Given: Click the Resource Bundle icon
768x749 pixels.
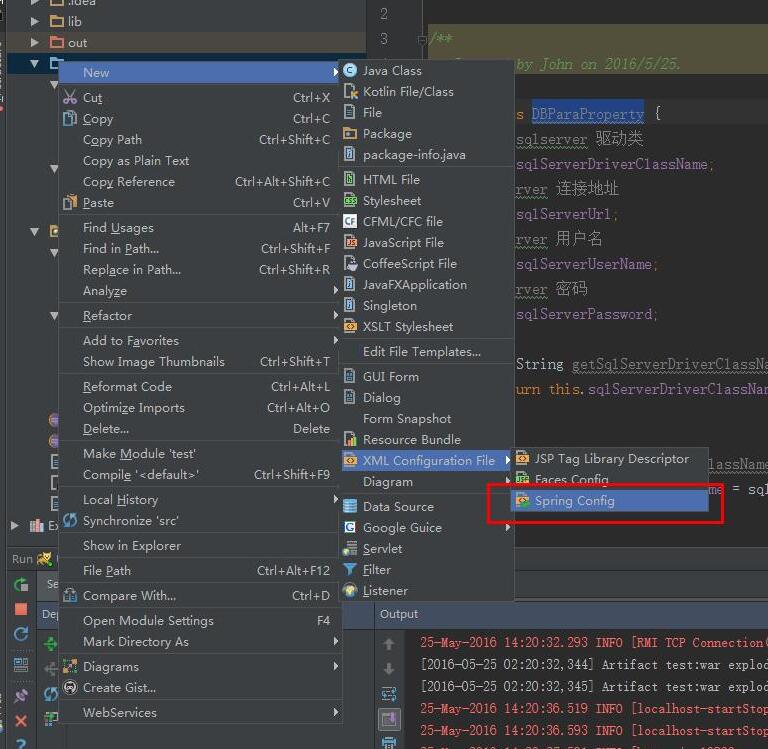Looking at the screenshot, I should click(x=350, y=439).
